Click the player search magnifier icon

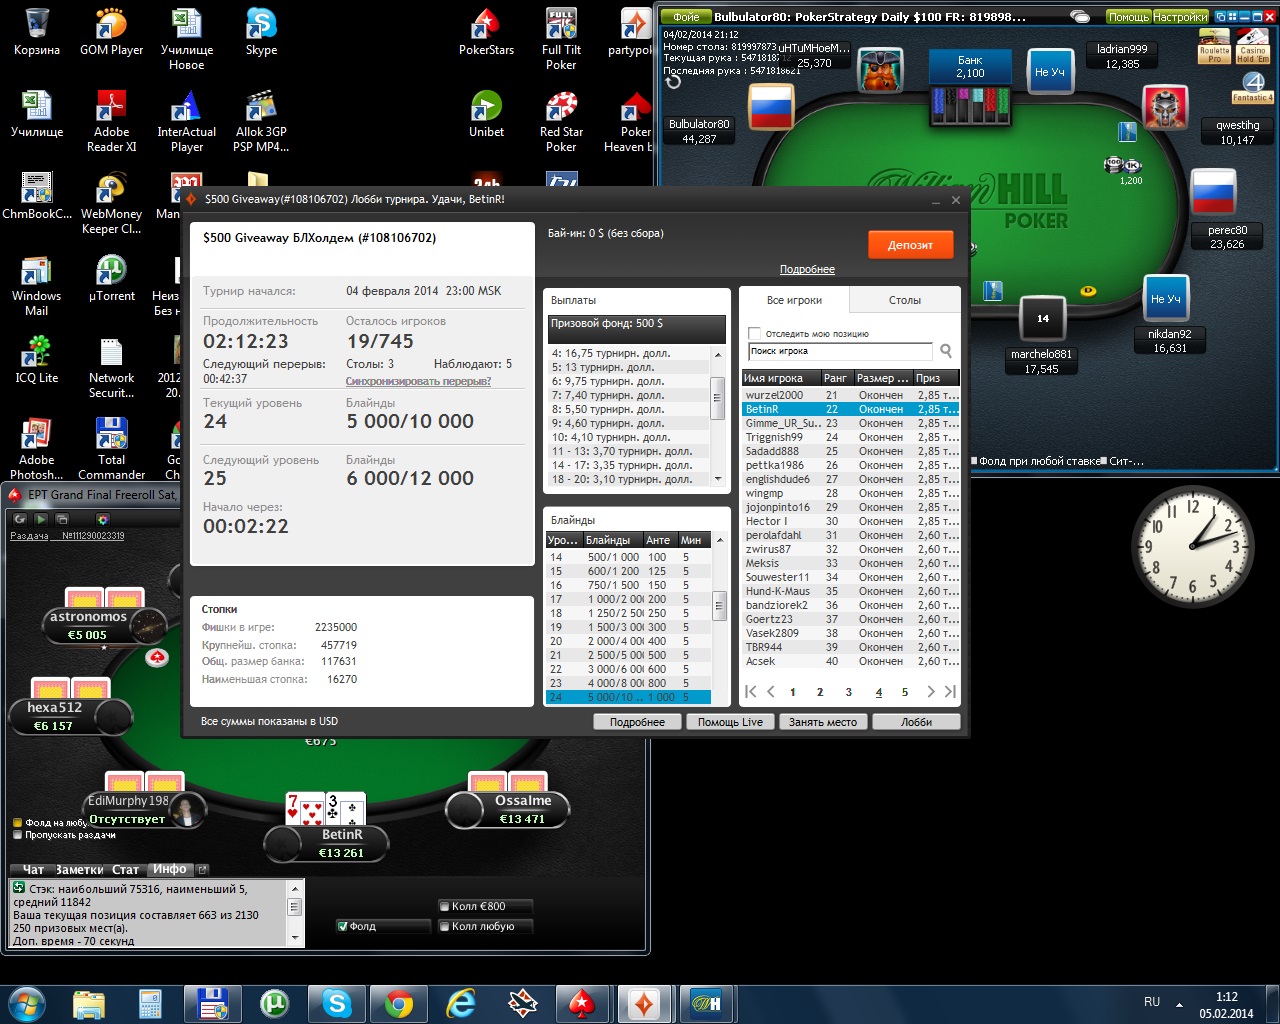[946, 351]
